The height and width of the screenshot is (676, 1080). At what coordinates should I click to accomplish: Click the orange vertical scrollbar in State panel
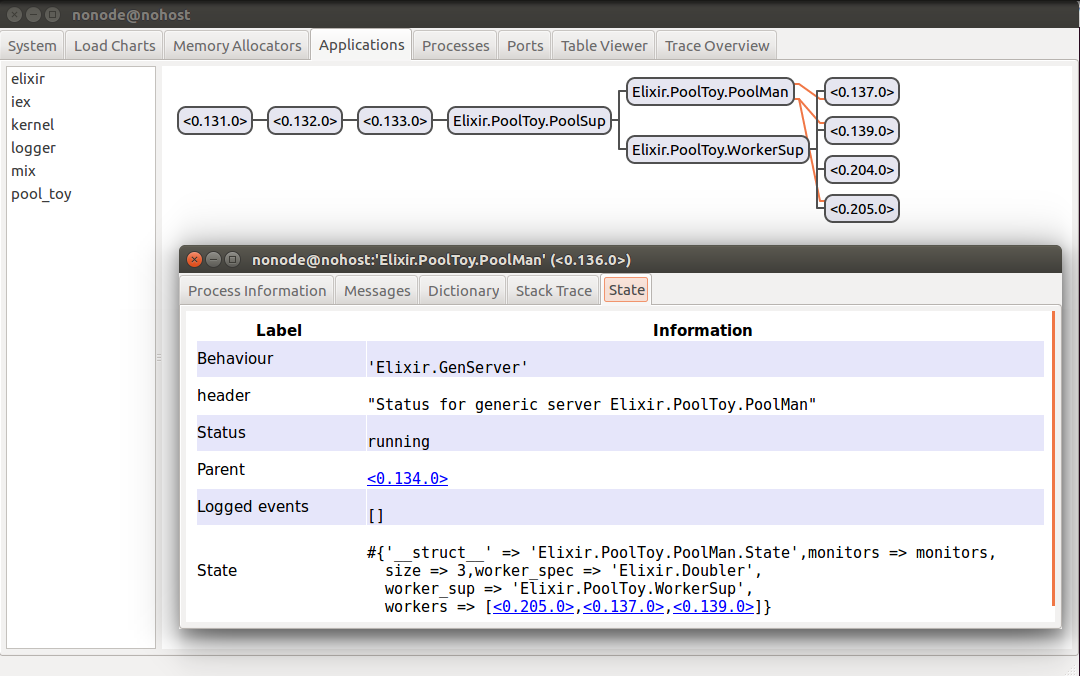pos(1052,458)
